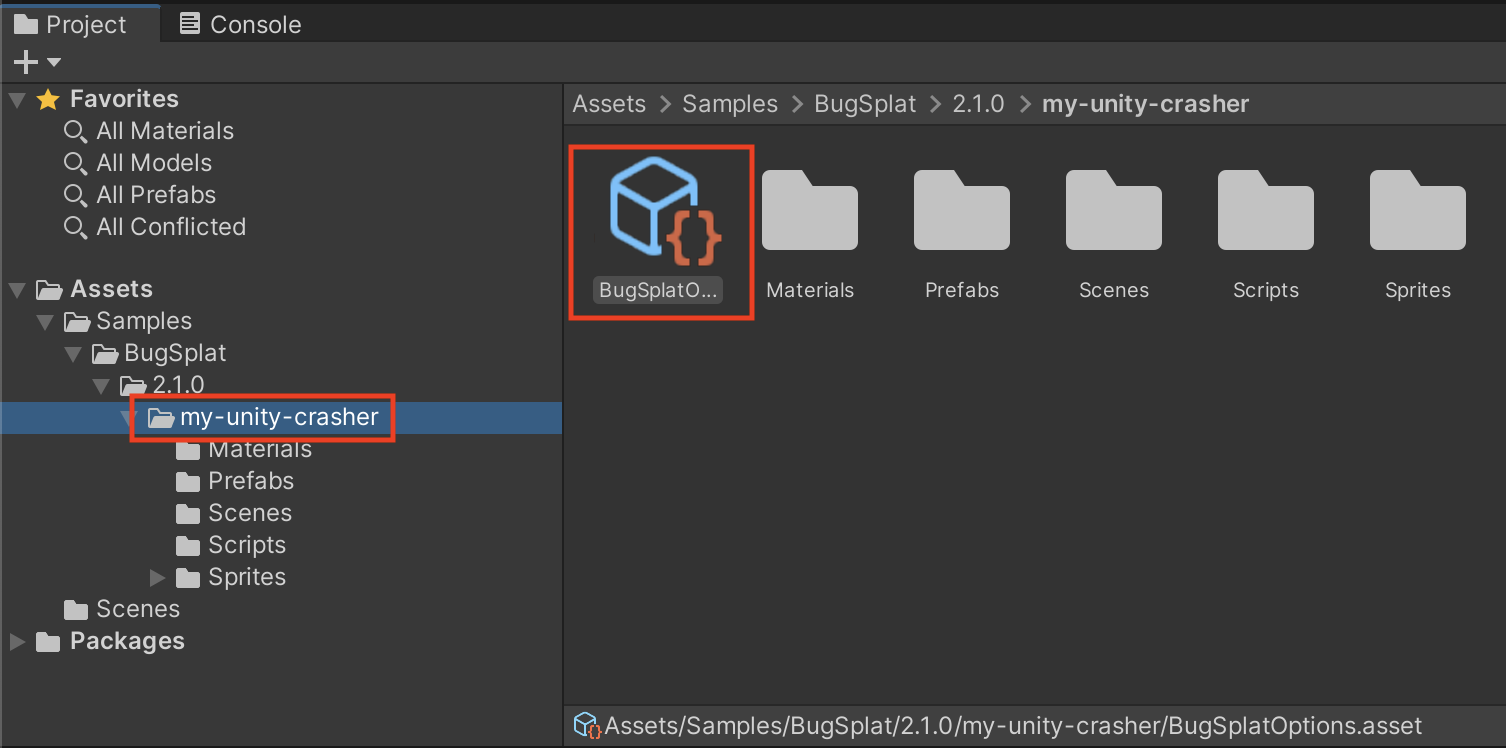Expand the Packages tree arrow
This screenshot has width=1506, height=748.
click(17, 641)
